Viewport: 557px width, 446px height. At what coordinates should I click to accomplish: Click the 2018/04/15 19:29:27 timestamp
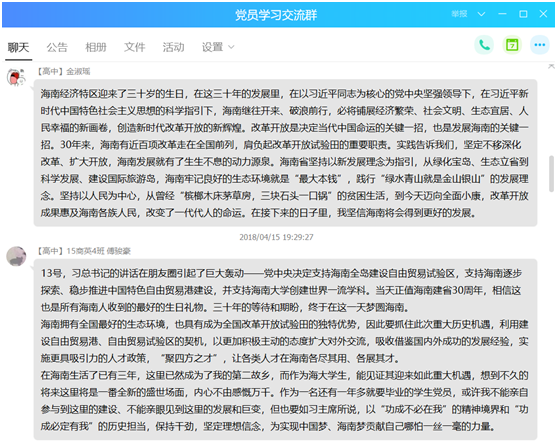(x=276, y=237)
